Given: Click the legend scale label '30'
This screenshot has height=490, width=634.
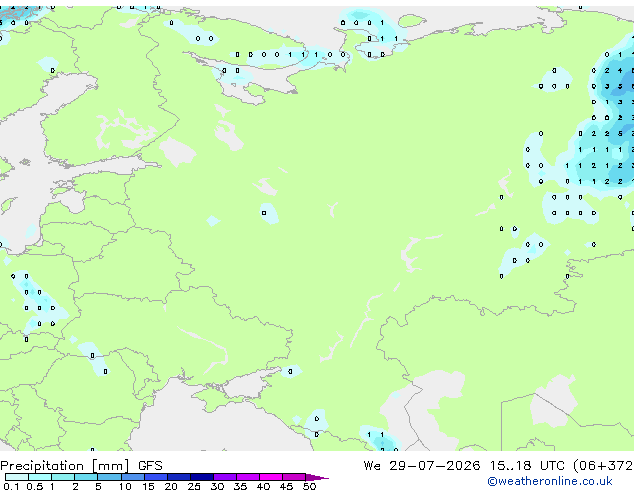Looking at the screenshot, I should 218,486.
